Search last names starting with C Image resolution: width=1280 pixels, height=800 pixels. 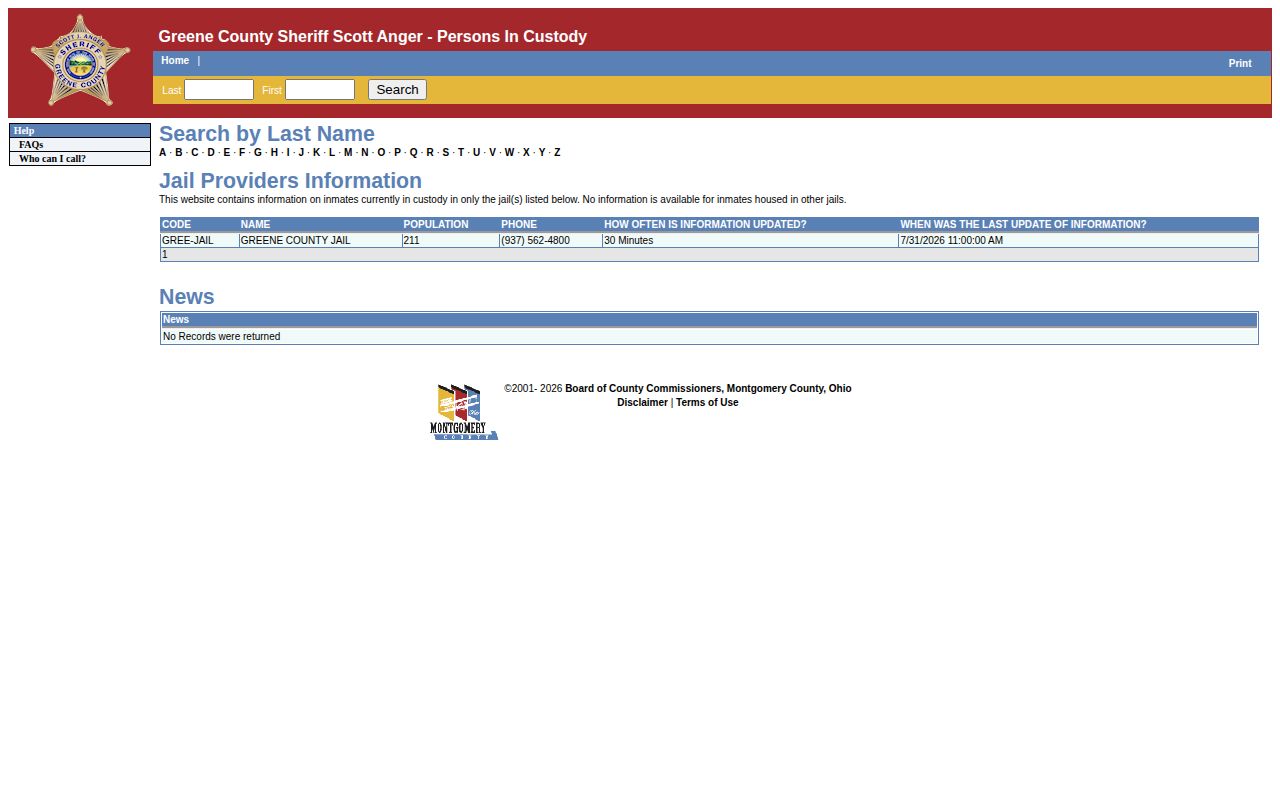pyautogui.click(x=195, y=153)
